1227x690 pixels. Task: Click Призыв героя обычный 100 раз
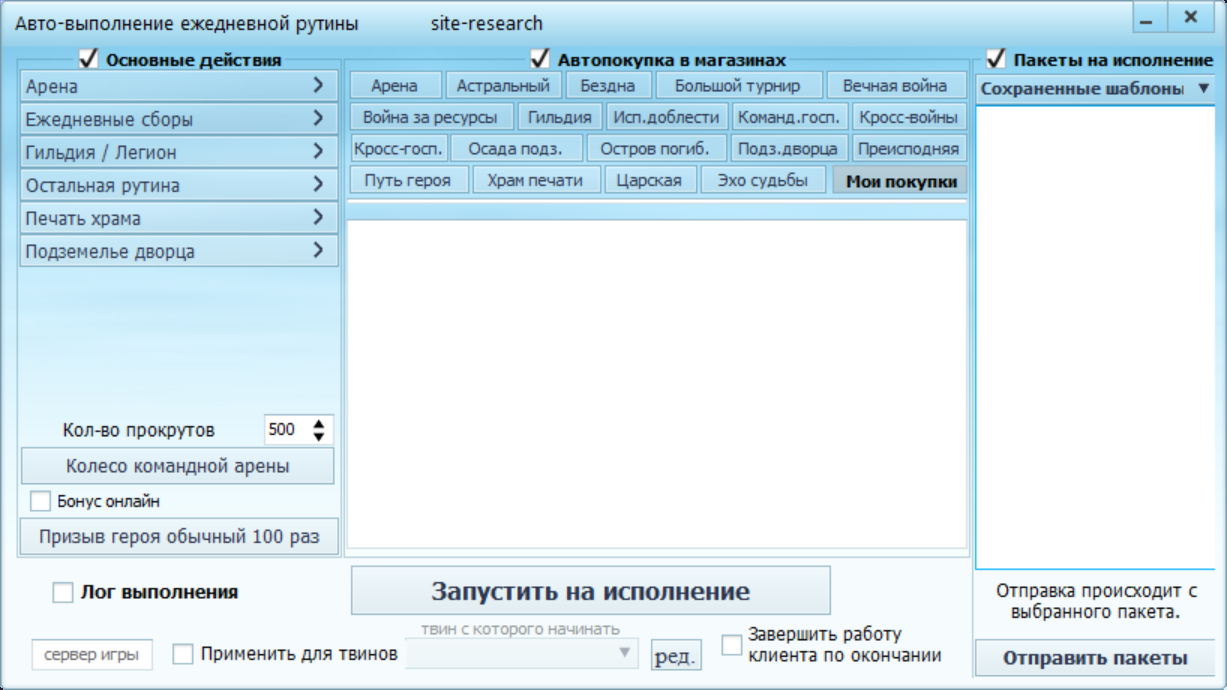tap(179, 536)
